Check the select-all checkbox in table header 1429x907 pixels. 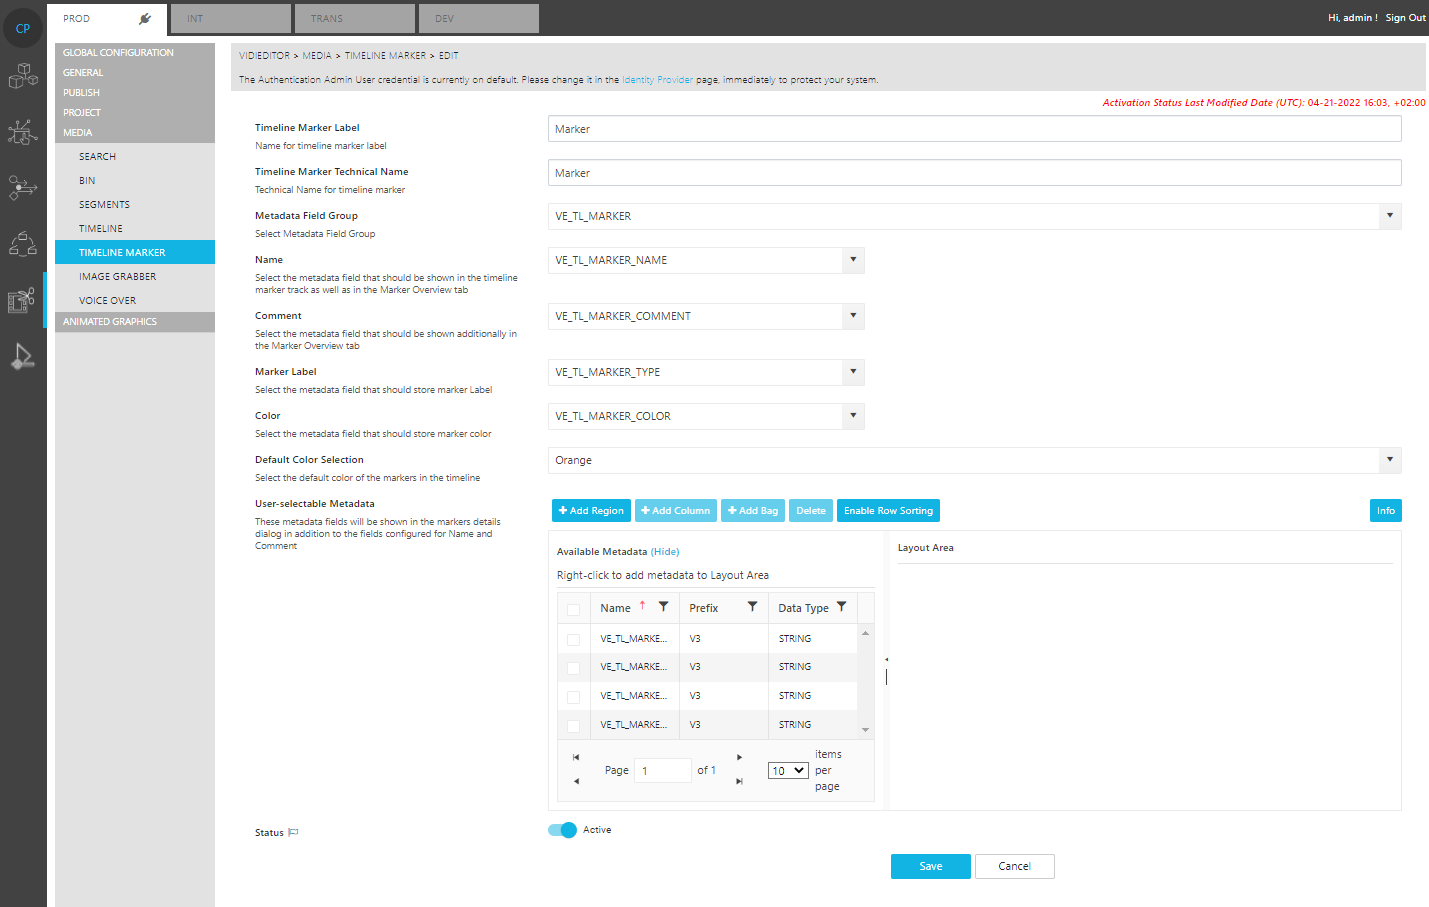point(573,609)
